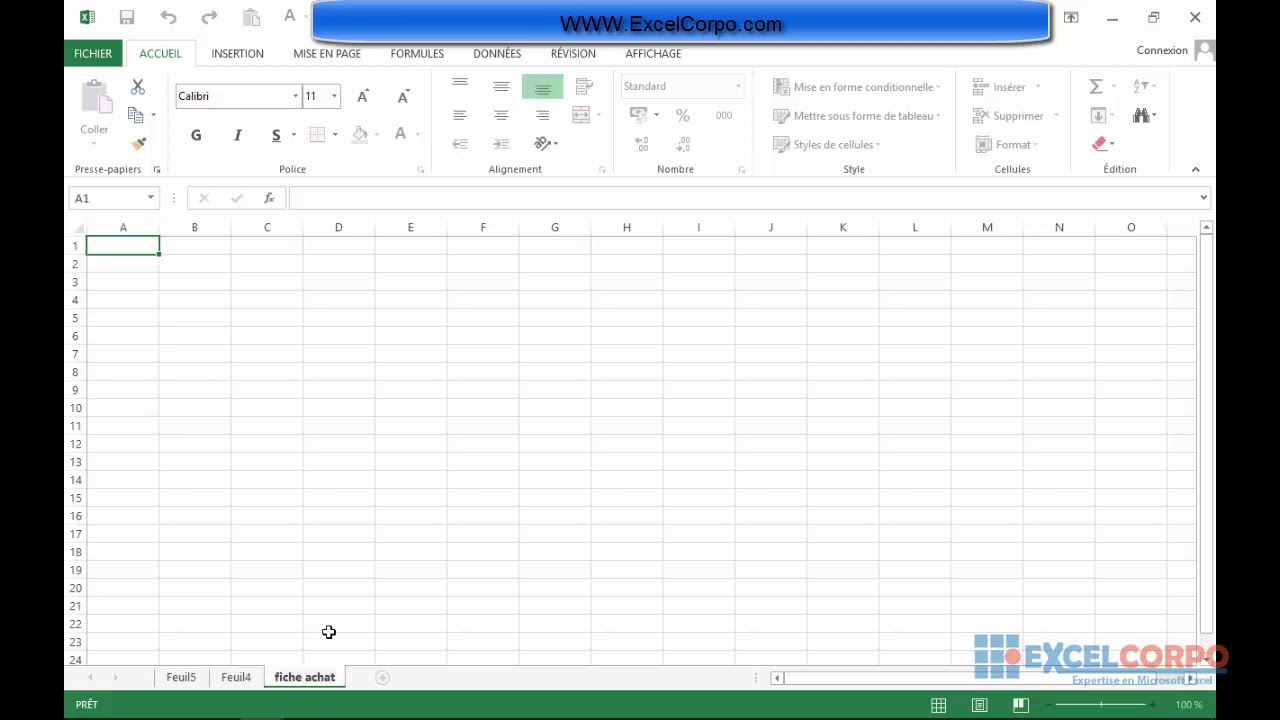Increase font size with larger A icon

coord(363,96)
